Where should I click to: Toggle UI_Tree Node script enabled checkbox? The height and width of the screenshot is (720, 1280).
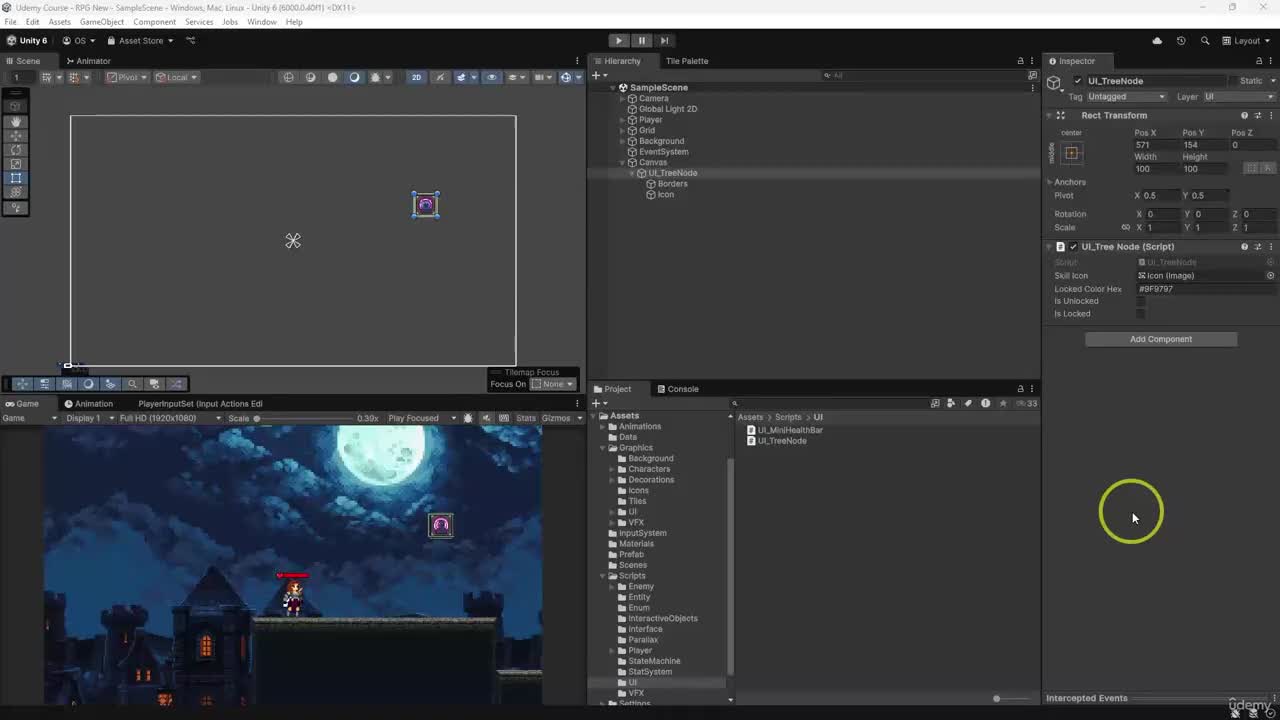tap(1073, 247)
